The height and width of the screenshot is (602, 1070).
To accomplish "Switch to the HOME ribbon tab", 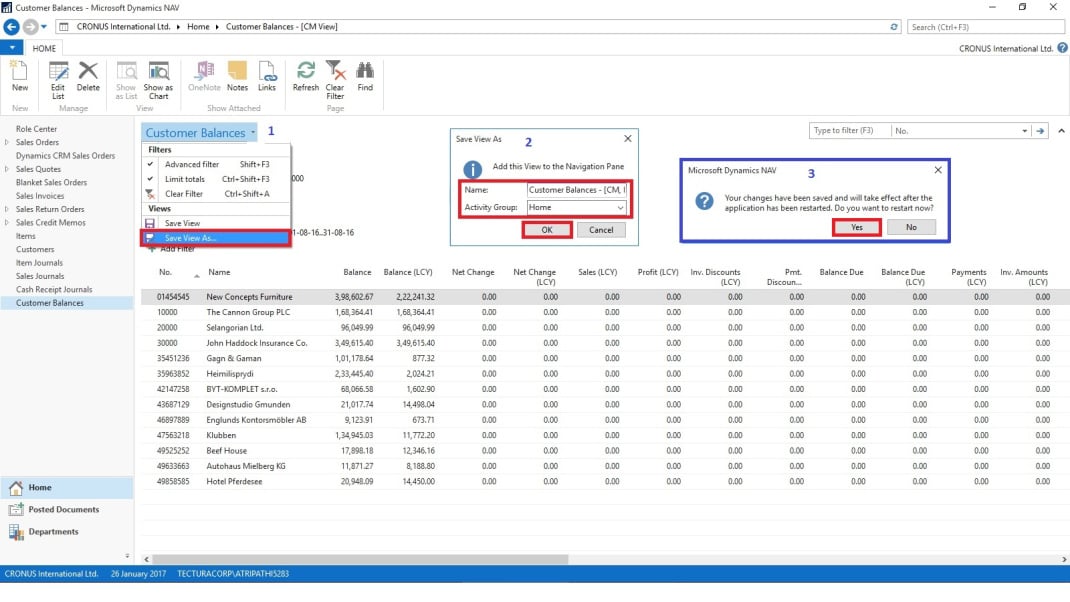I will click(44, 47).
